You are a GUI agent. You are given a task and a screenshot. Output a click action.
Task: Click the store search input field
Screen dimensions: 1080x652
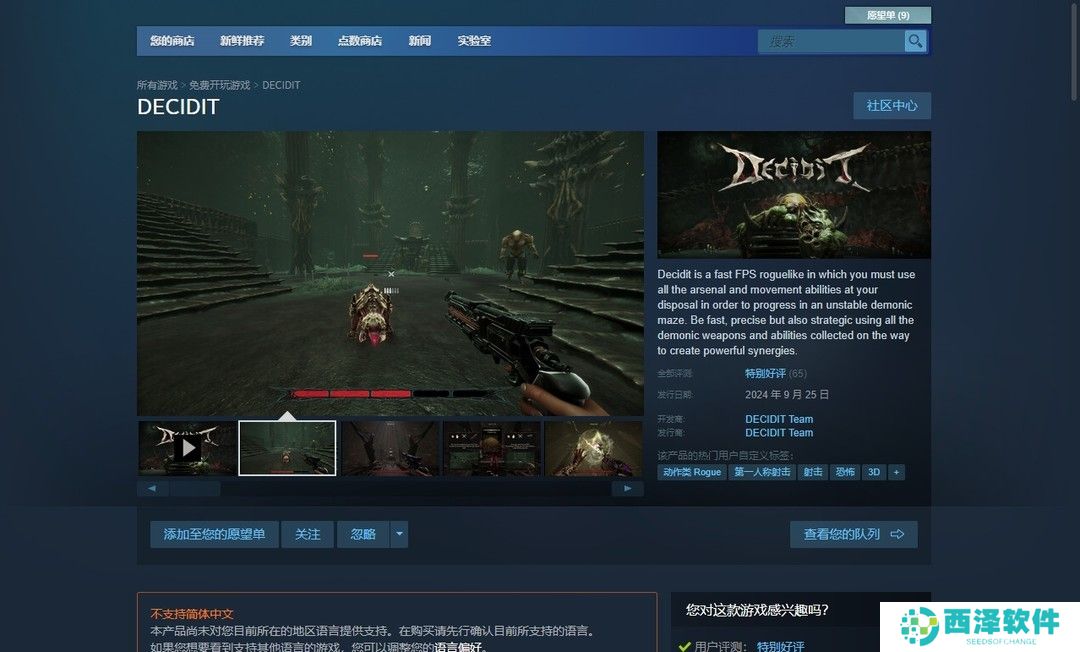[832, 41]
